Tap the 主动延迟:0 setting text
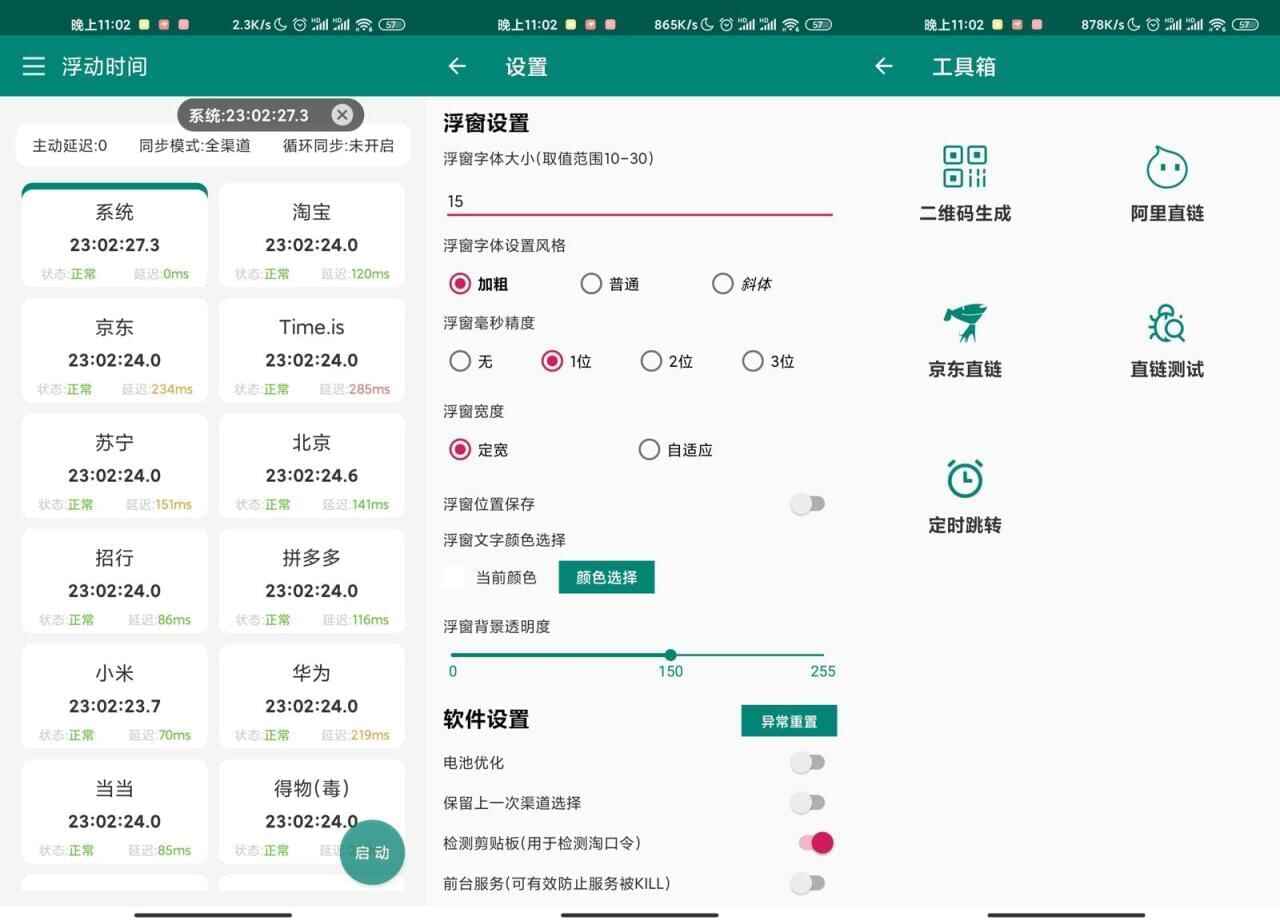 (70, 146)
